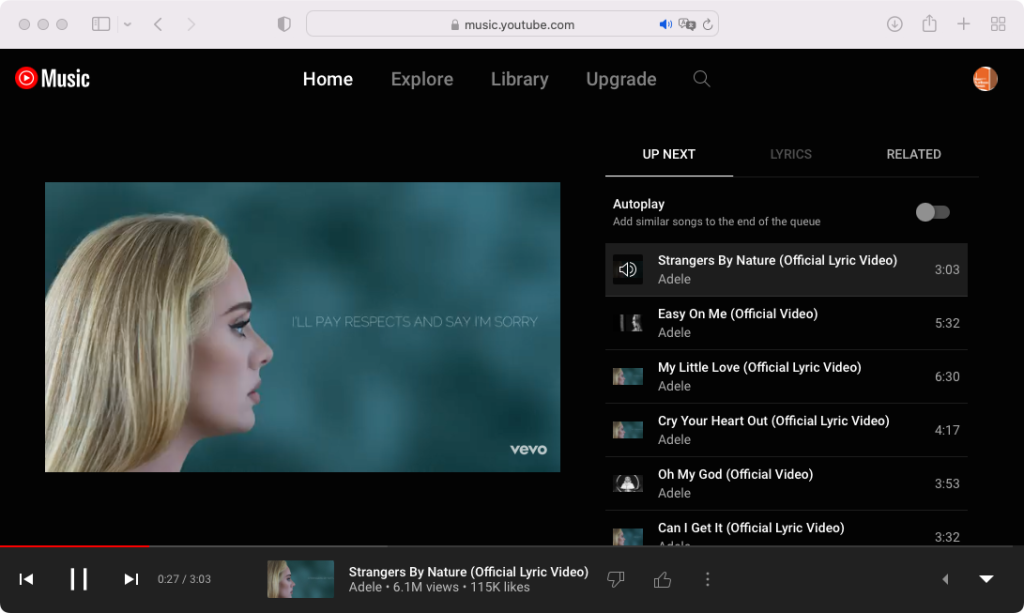Screen dimensions: 1024x613
Task: Pause the currently playing song
Action: pyautogui.click(x=78, y=579)
